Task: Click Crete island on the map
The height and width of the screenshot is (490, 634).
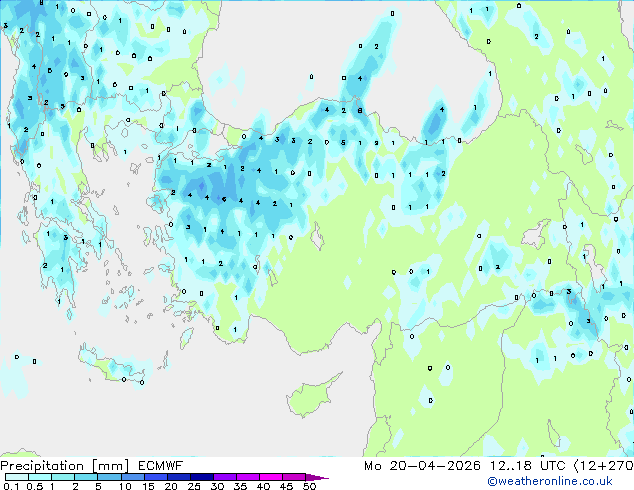Action: point(111,366)
